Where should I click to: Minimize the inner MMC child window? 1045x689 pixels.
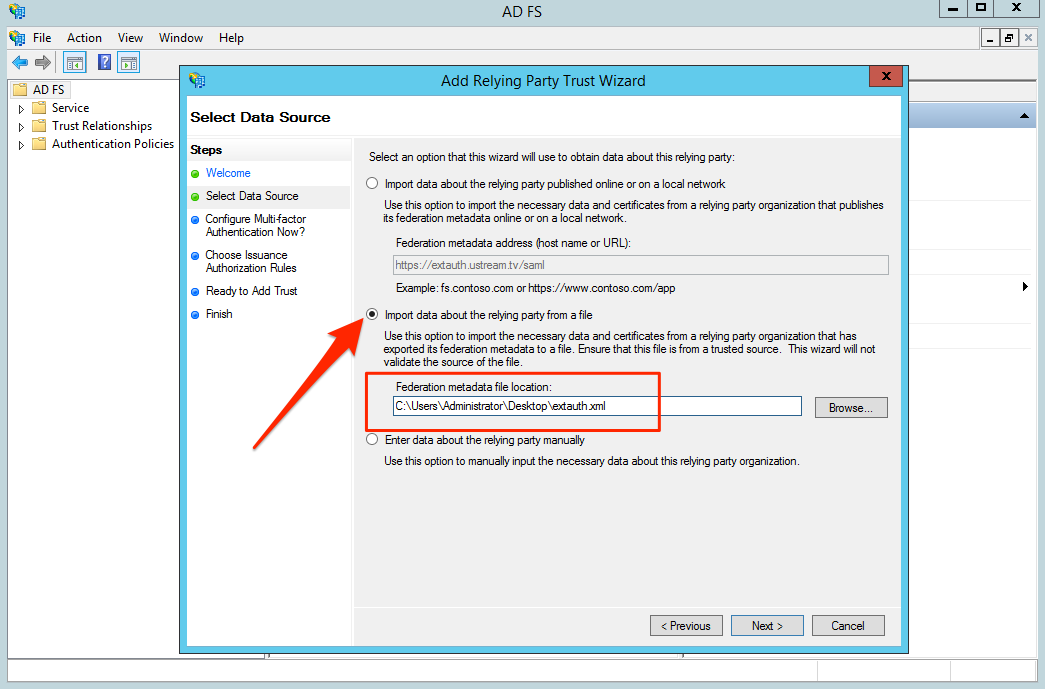[x=990, y=38]
